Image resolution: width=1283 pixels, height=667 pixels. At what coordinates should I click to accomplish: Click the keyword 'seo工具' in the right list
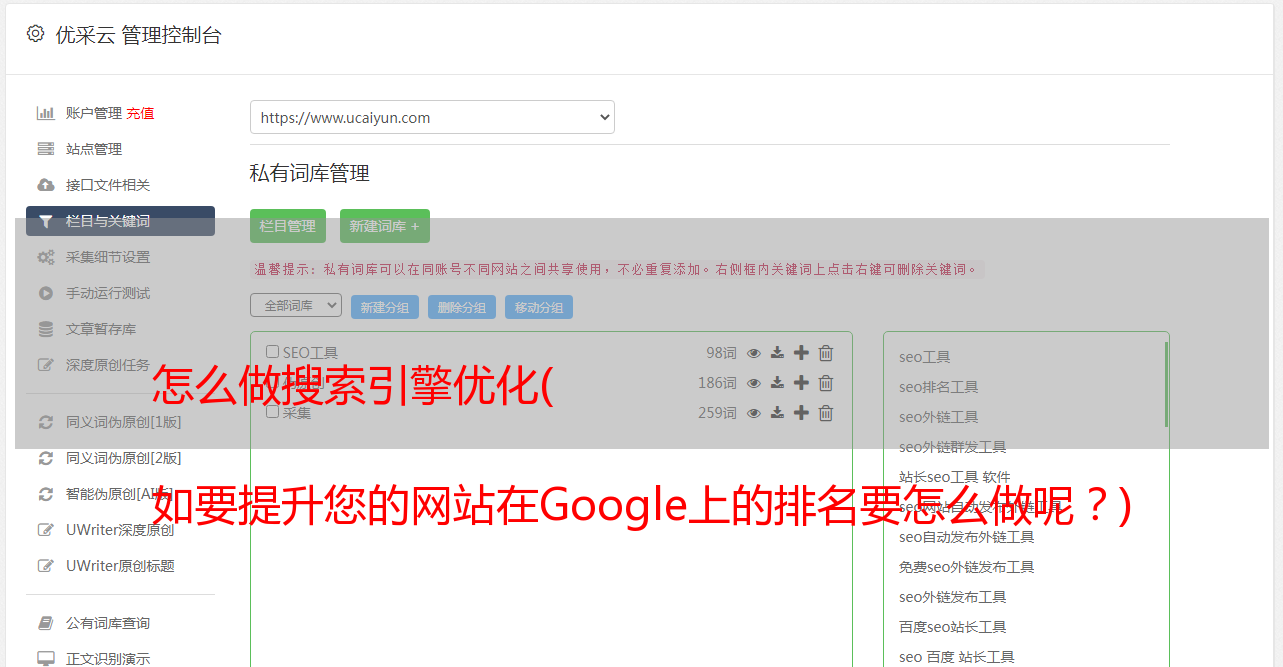pos(925,357)
